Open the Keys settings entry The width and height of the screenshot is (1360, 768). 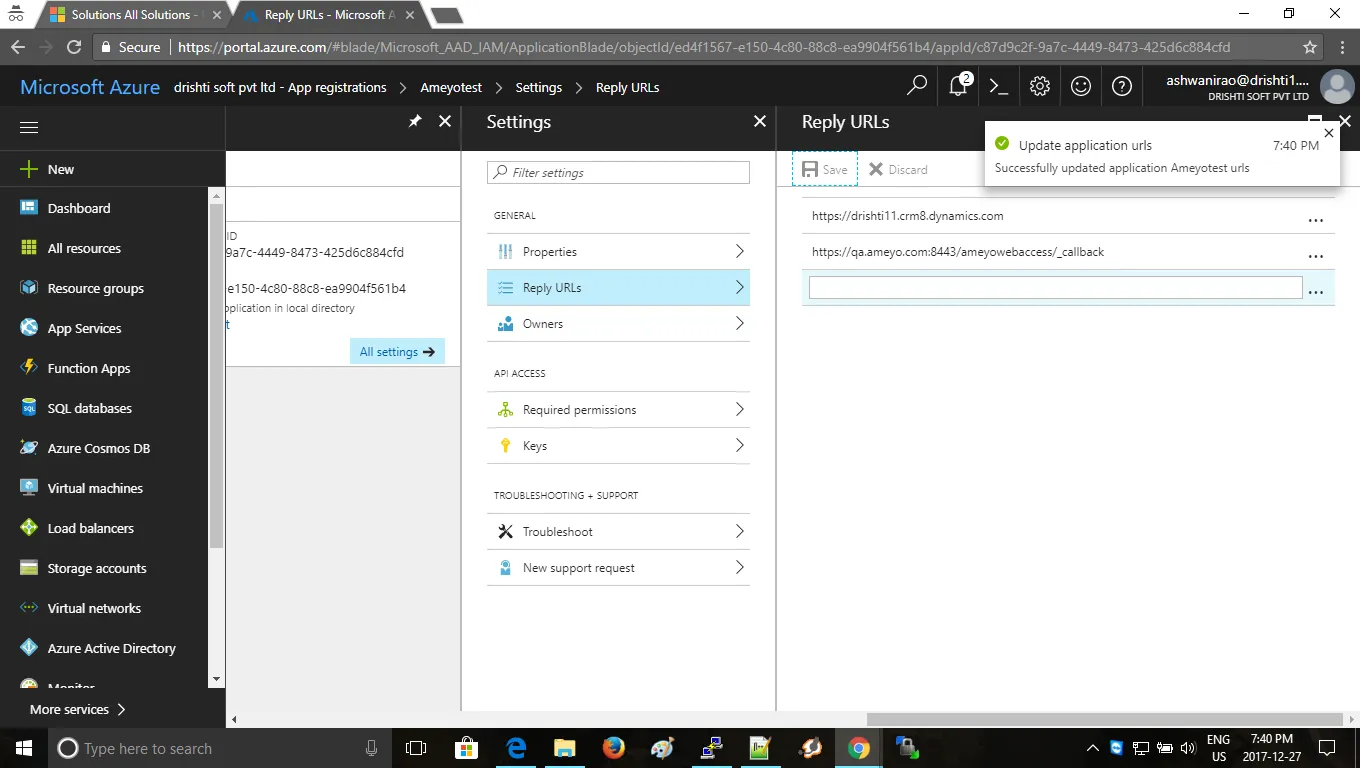(x=618, y=446)
